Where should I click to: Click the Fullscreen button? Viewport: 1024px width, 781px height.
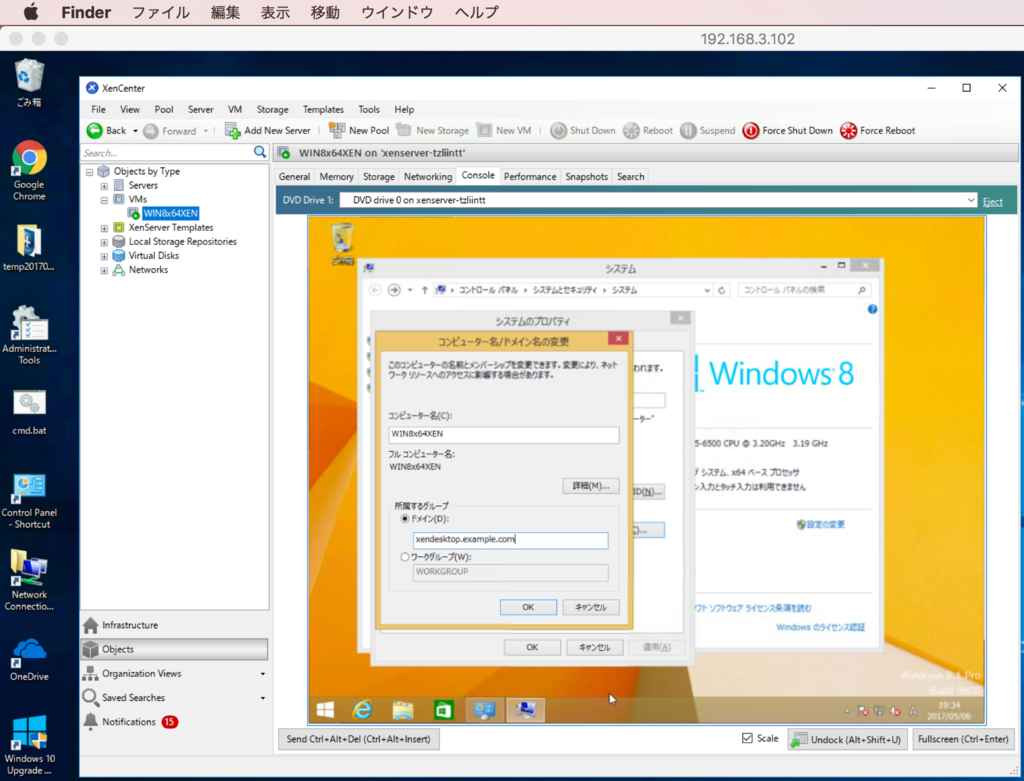click(963, 739)
